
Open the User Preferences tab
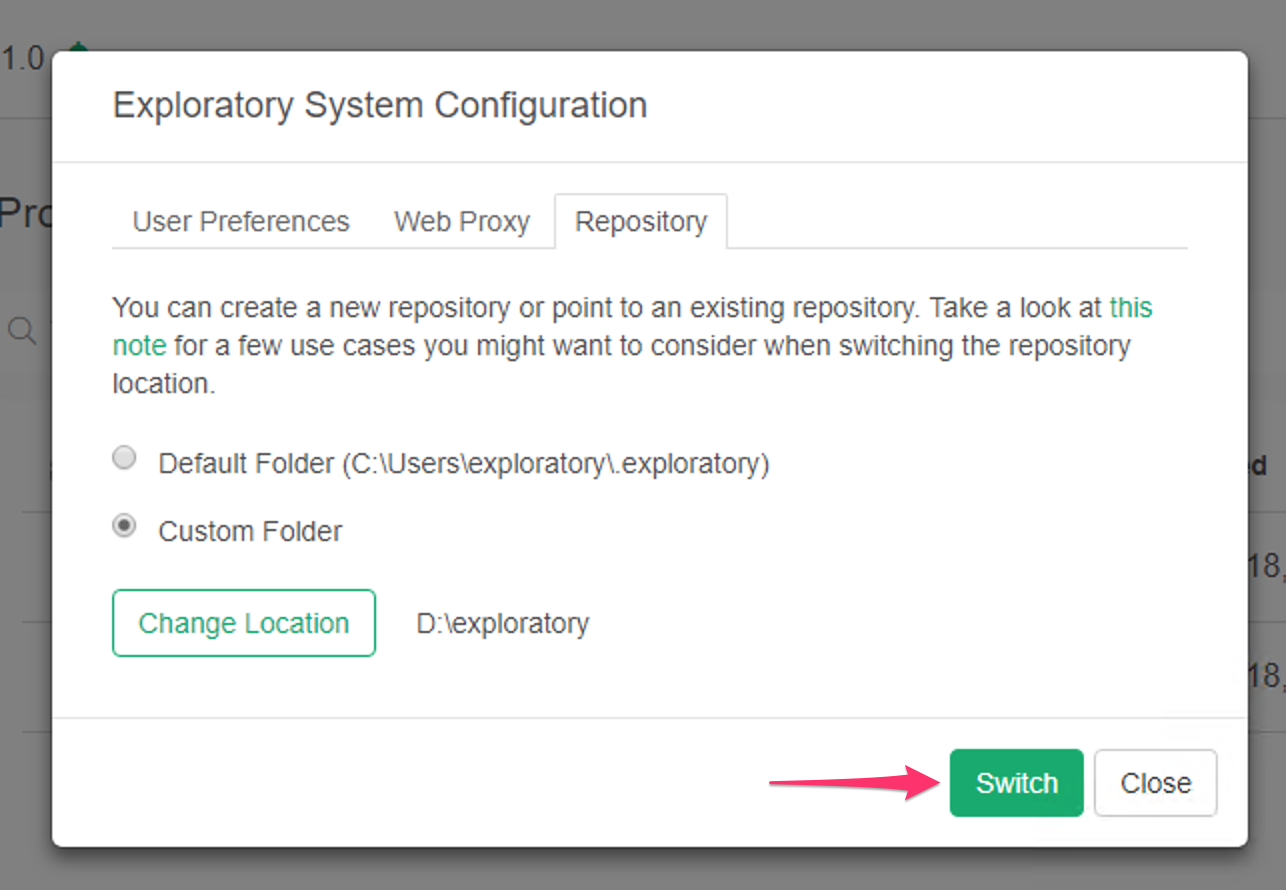click(x=241, y=221)
